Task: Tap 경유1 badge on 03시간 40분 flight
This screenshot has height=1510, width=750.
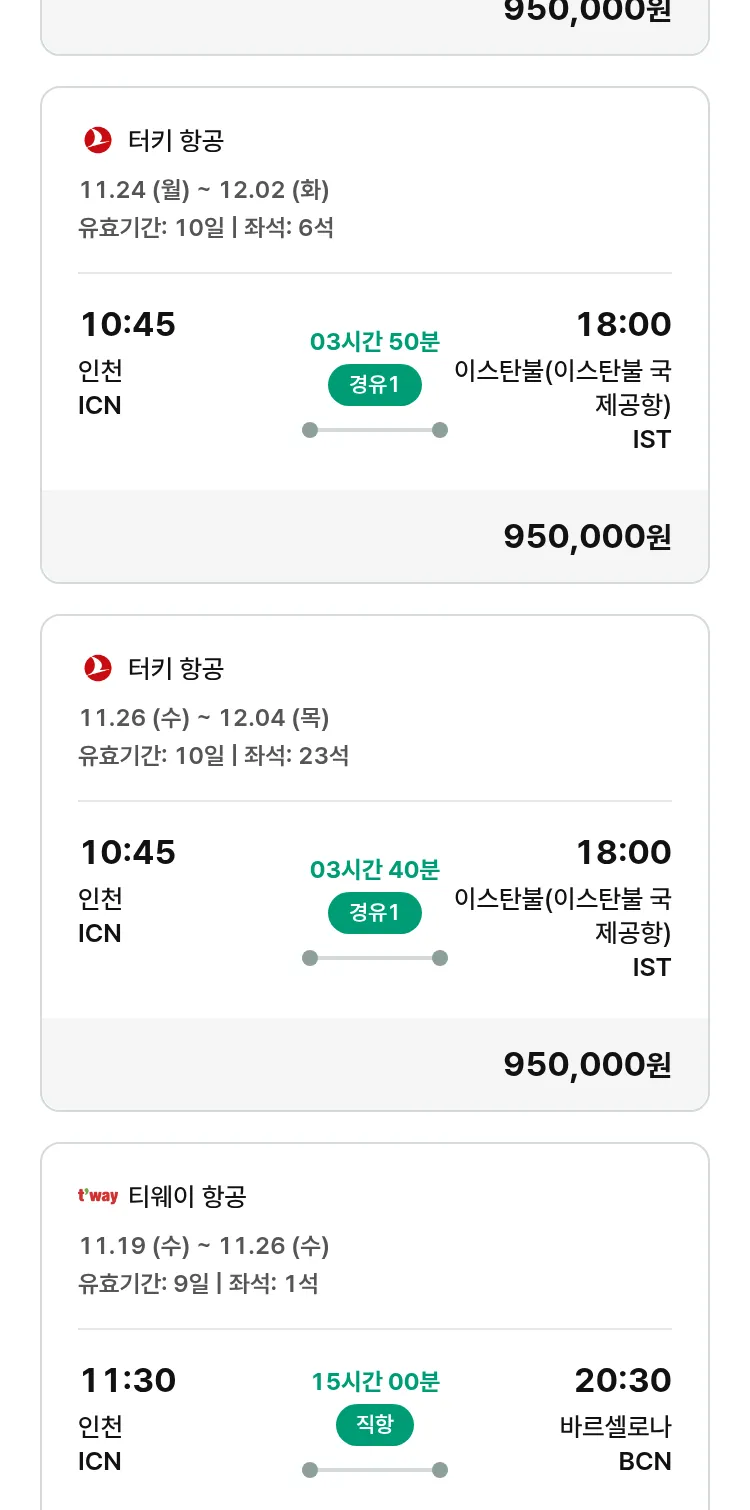Action: [375, 913]
